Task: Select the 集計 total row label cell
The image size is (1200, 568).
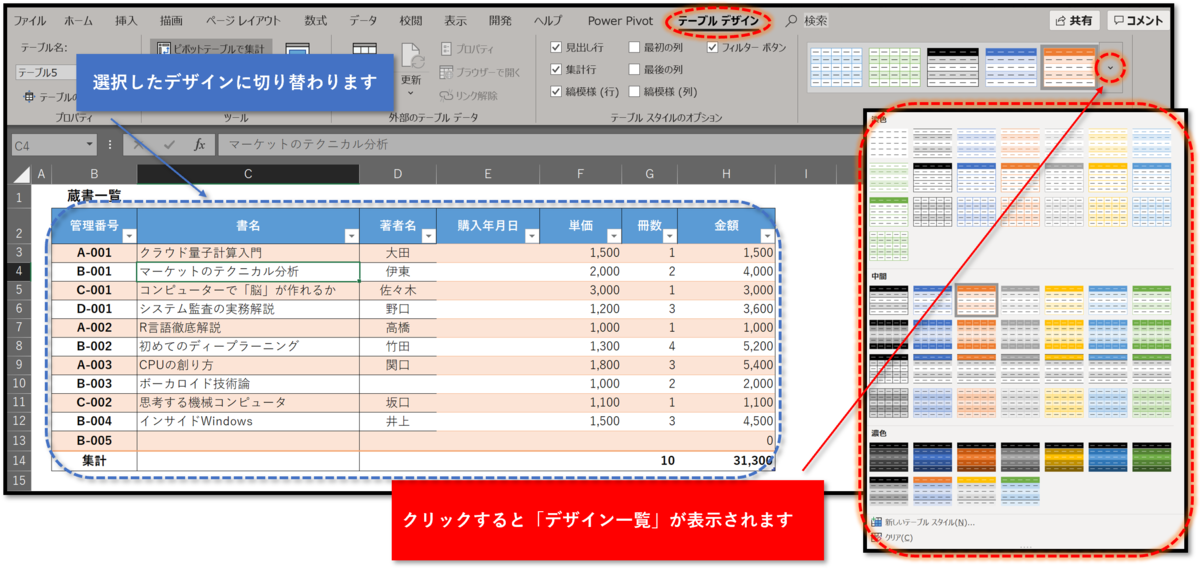Action: pyautogui.click(x=94, y=461)
